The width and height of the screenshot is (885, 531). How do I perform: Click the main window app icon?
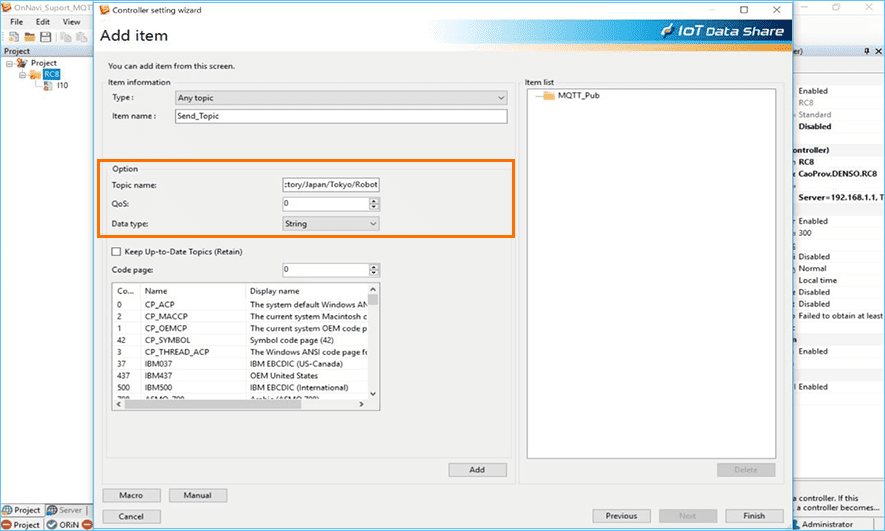pyautogui.click(x=7, y=7)
